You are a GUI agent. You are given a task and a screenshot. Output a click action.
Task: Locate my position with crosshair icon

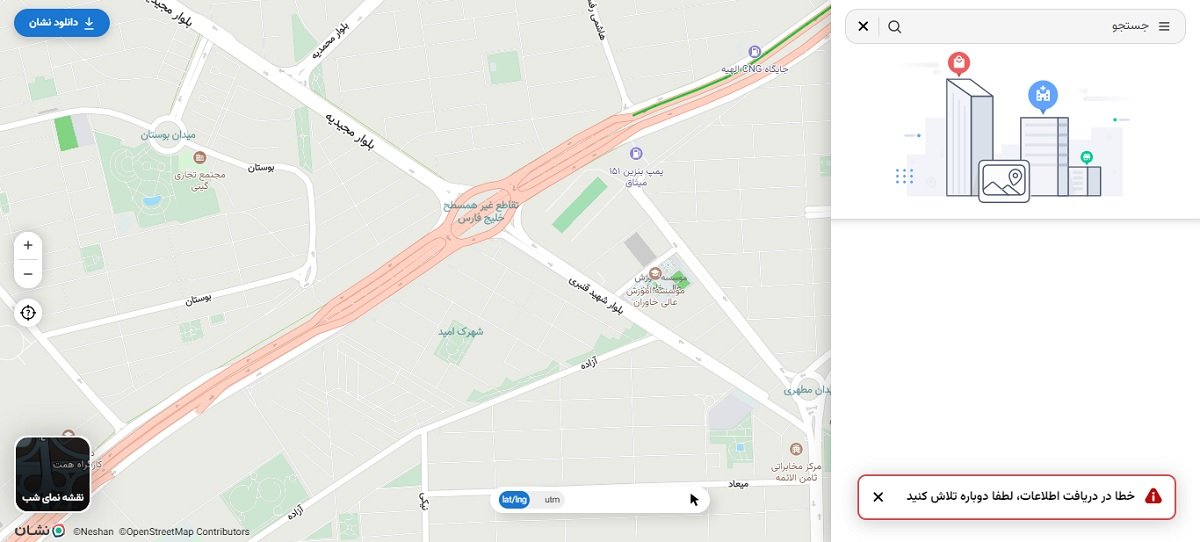click(x=28, y=313)
